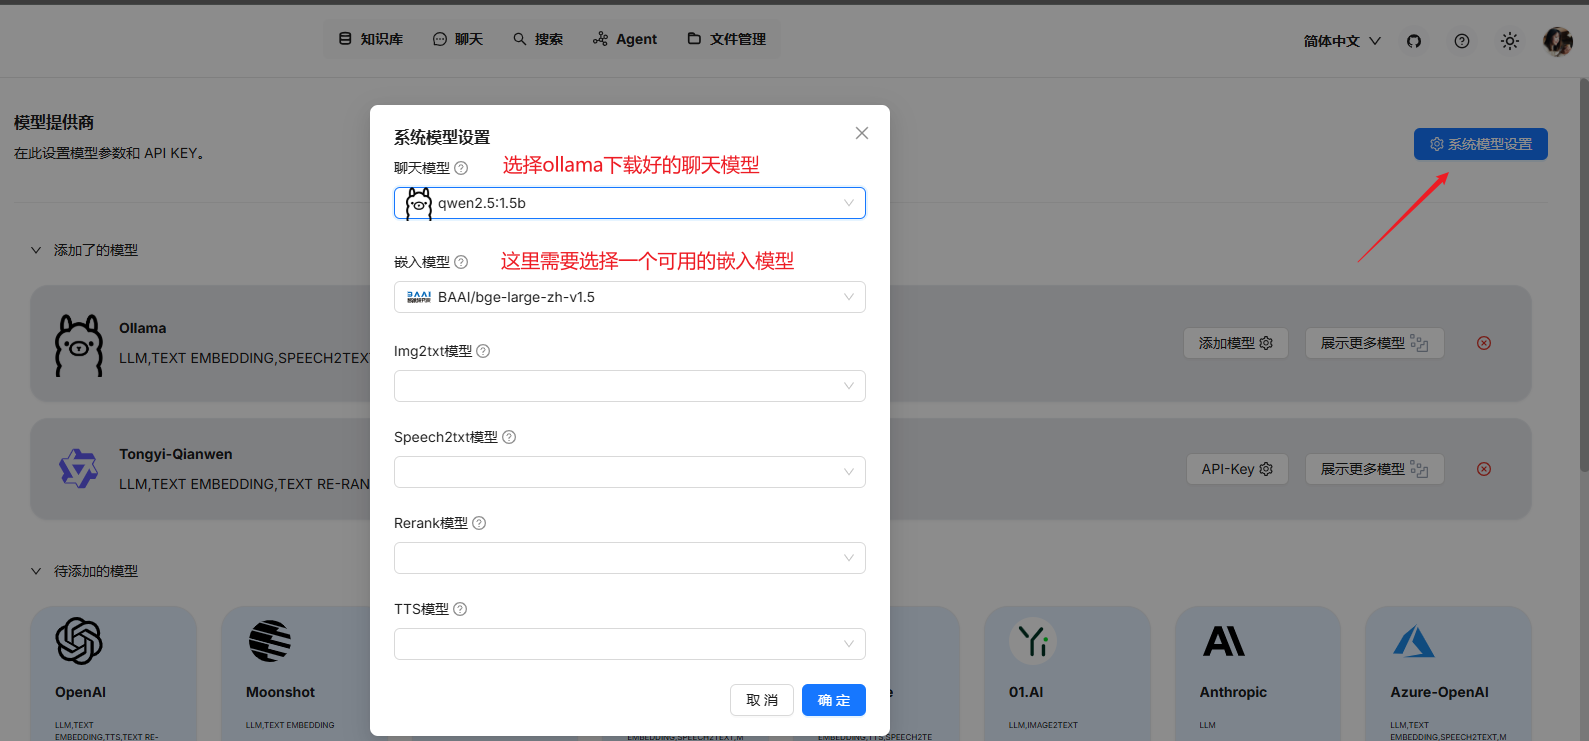
Task: Collapse the 添加了的模型 section
Action: [x=36, y=250]
